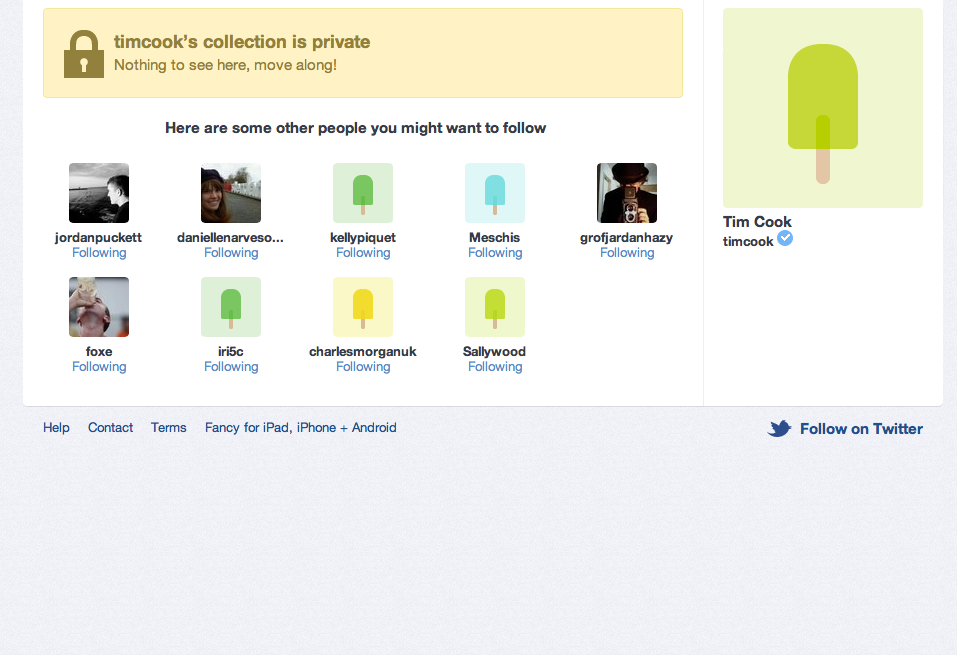Open the foxe username link
Image resolution: width=957 pixels, height=655 pixels.
(x=99, y=352)
